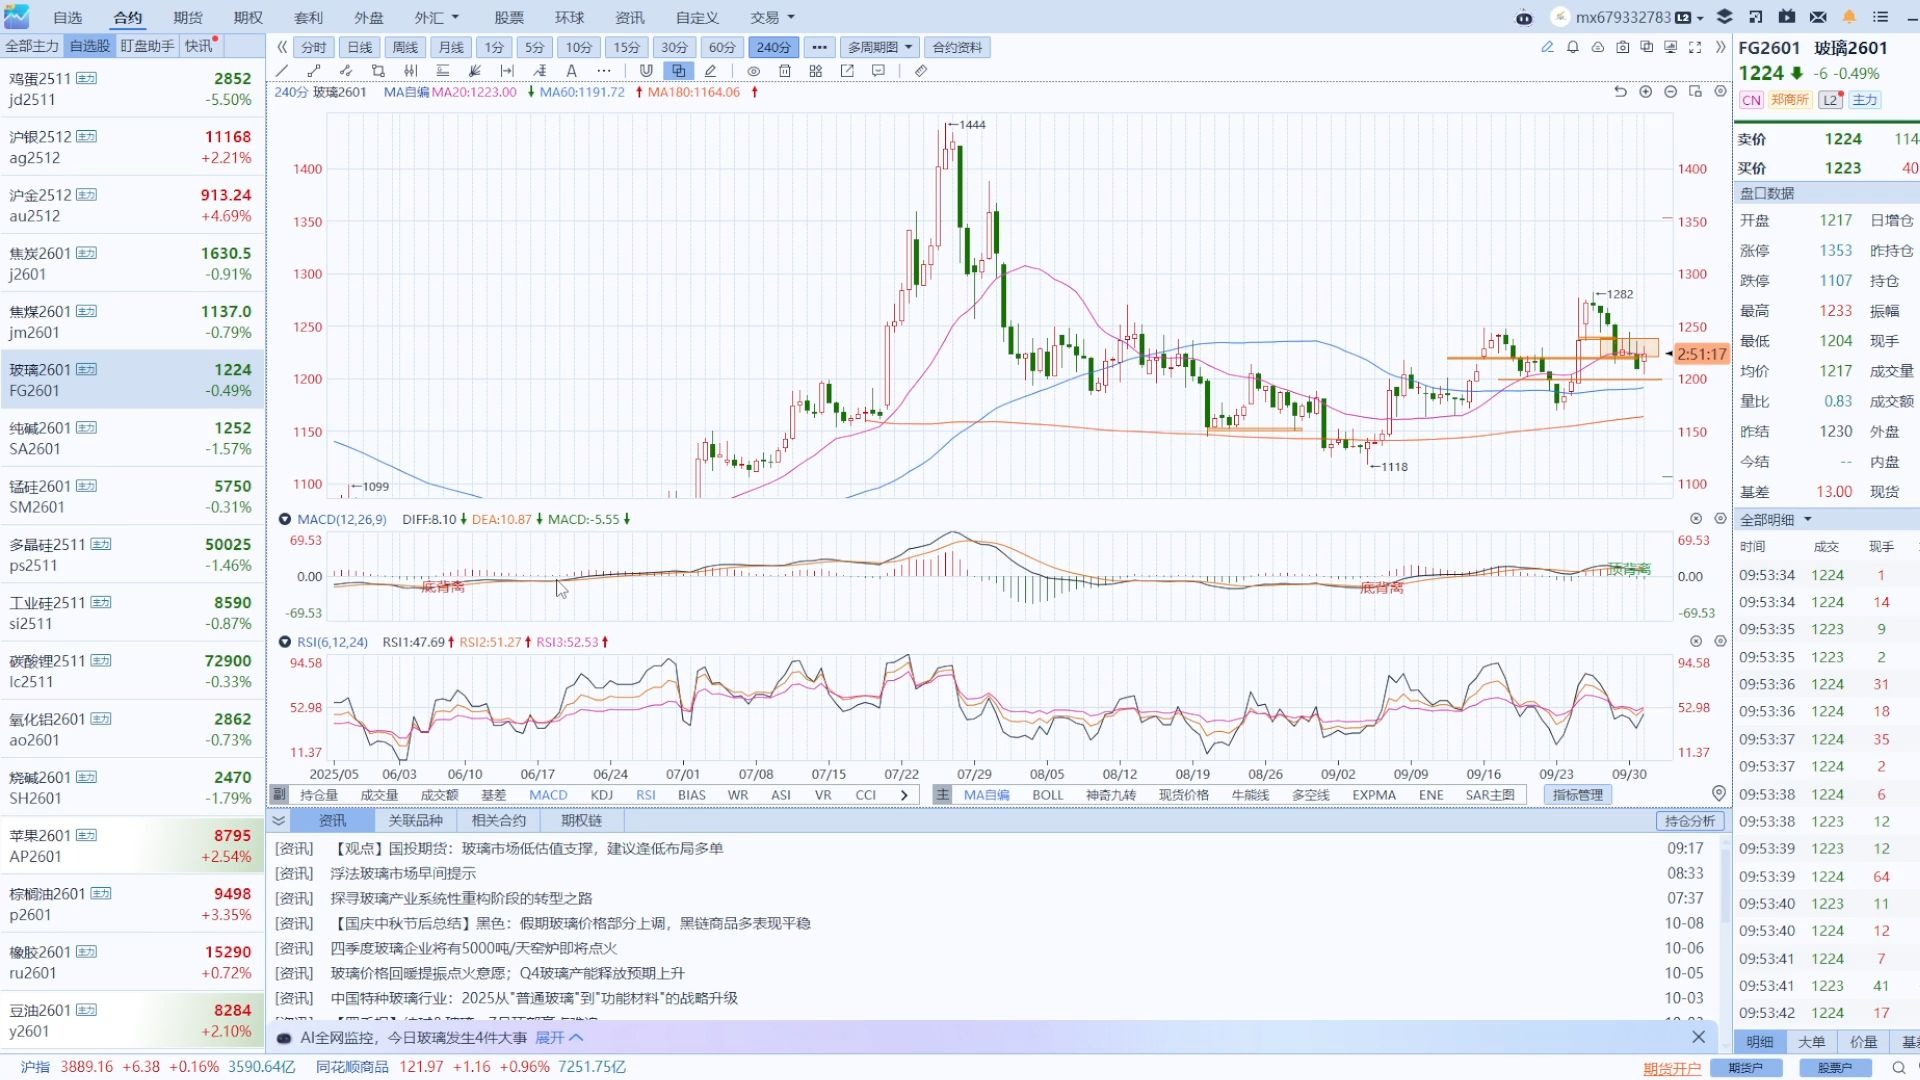
Task: Open the AI robot assistant icon
Action: (1524, 17)
